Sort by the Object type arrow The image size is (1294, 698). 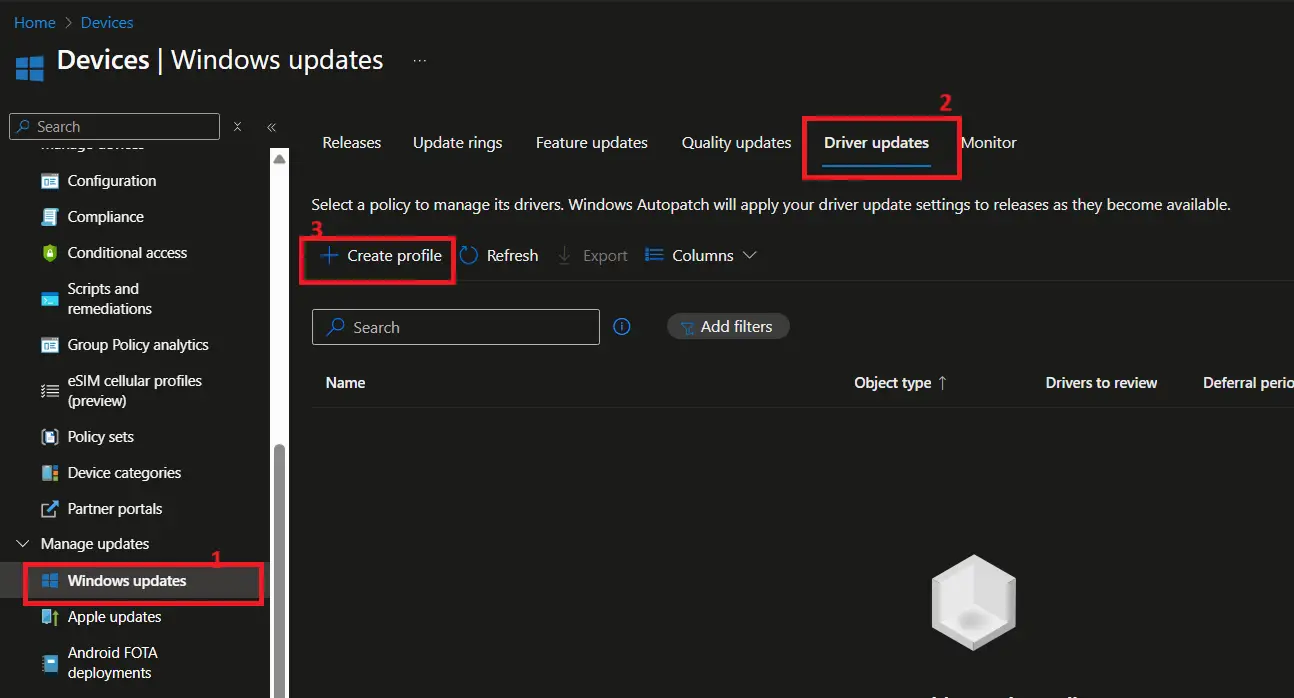pos(942,383)
